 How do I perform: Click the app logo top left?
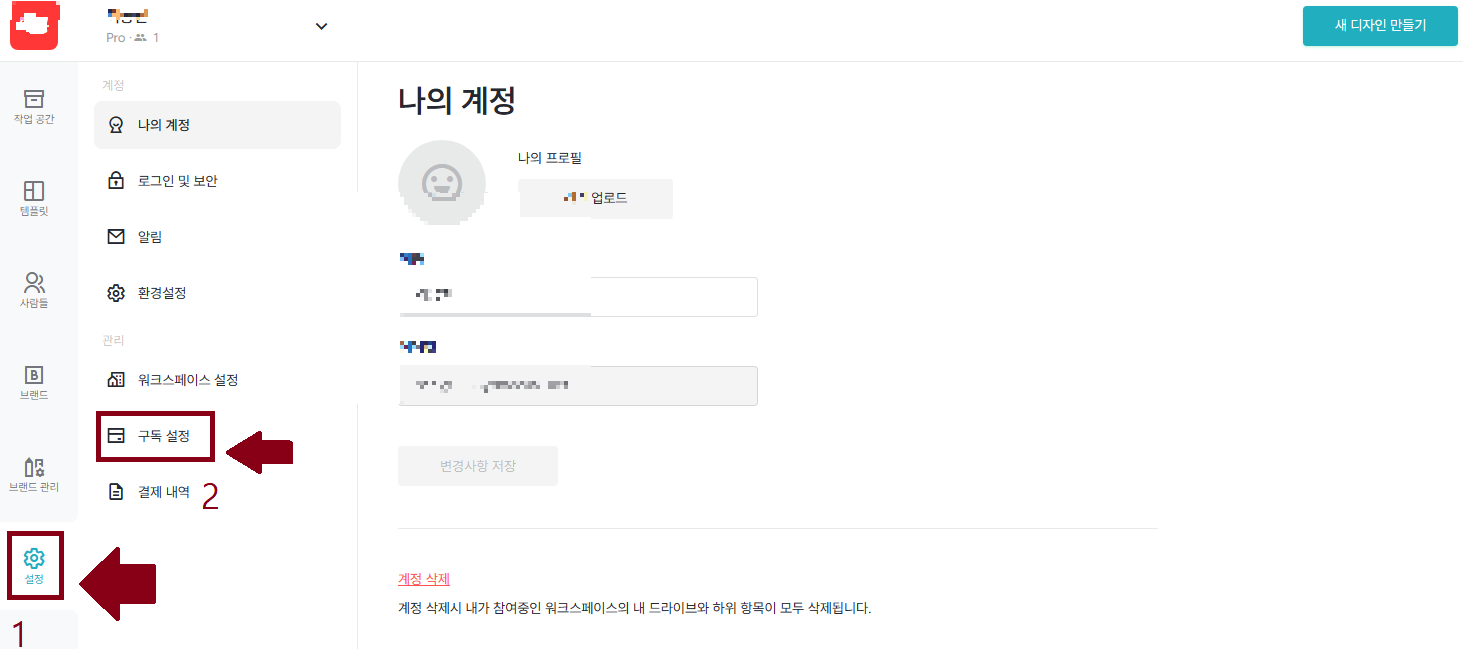pos(33,25)
